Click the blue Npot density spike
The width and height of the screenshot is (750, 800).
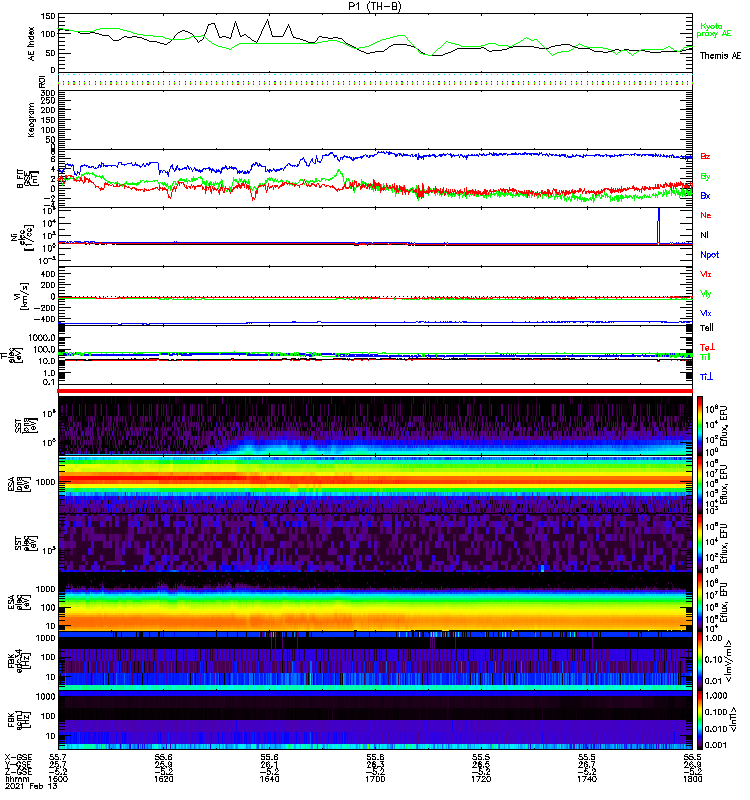[659, 226]
